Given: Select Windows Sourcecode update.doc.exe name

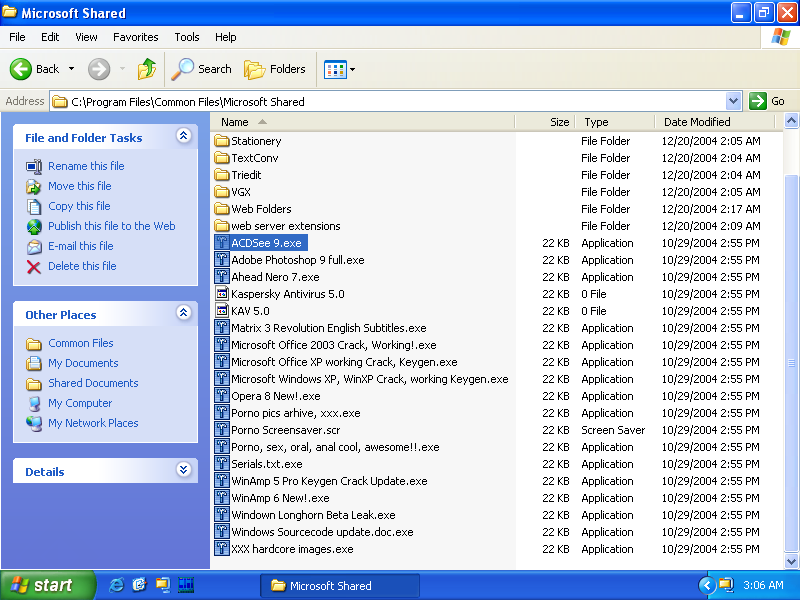Looking at the screenshot, I should (322, 532).
